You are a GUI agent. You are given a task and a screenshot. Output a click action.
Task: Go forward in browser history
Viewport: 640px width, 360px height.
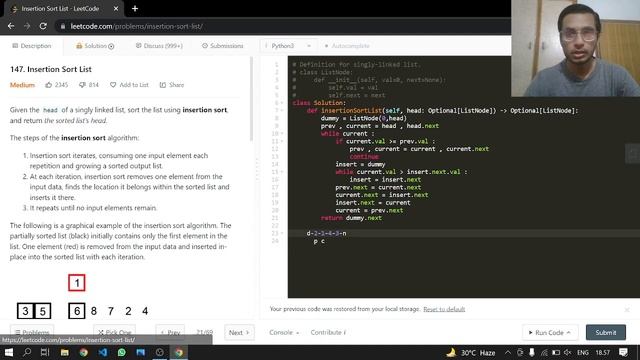(27, 26)
